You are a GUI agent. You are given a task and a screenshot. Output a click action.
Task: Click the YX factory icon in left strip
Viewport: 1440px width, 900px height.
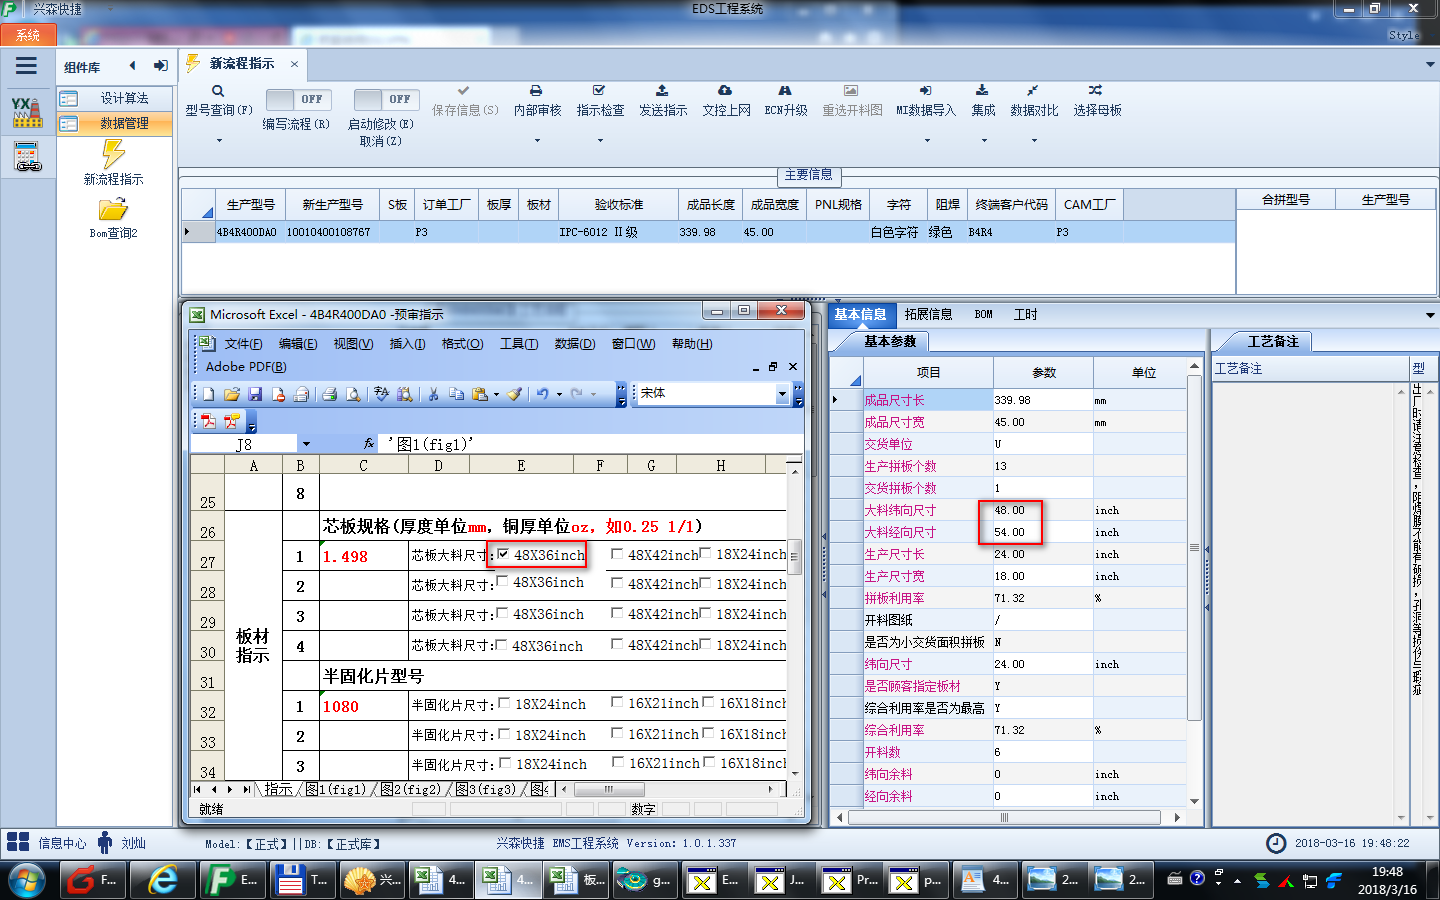click(27, 111)
